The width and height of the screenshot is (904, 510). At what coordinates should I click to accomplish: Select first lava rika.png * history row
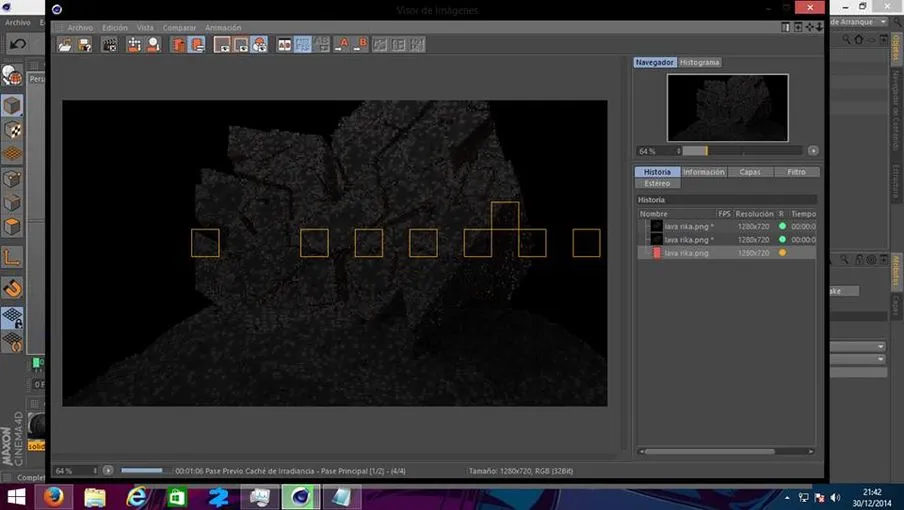[726, 226]
